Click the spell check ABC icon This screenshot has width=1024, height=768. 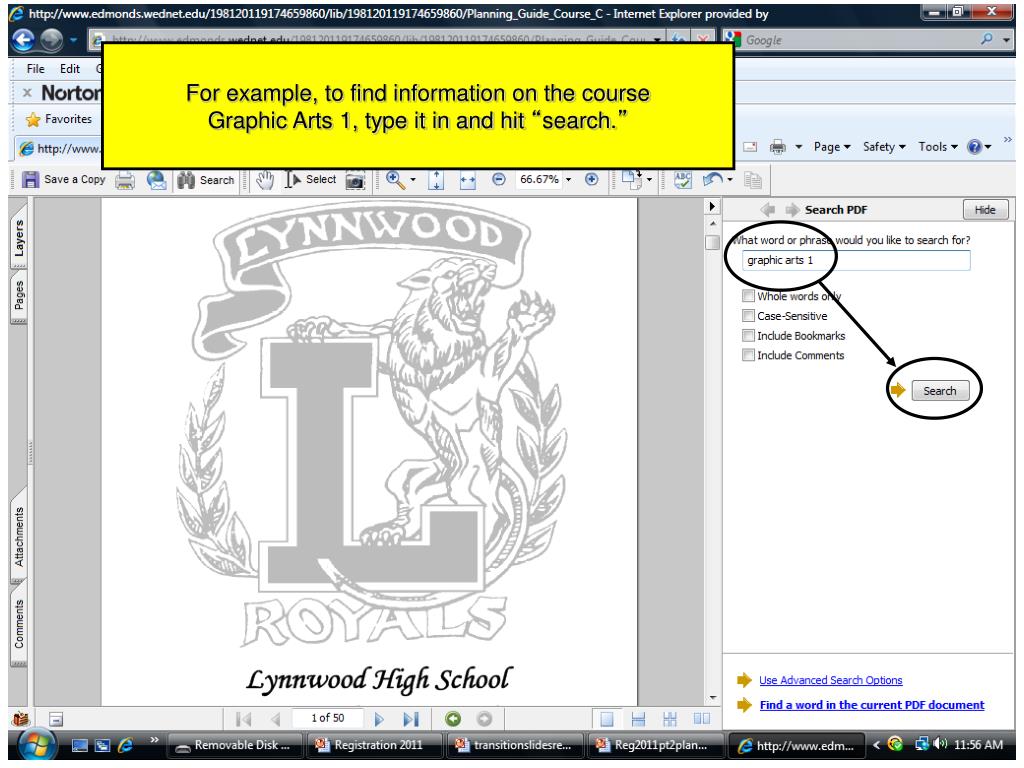682,180
